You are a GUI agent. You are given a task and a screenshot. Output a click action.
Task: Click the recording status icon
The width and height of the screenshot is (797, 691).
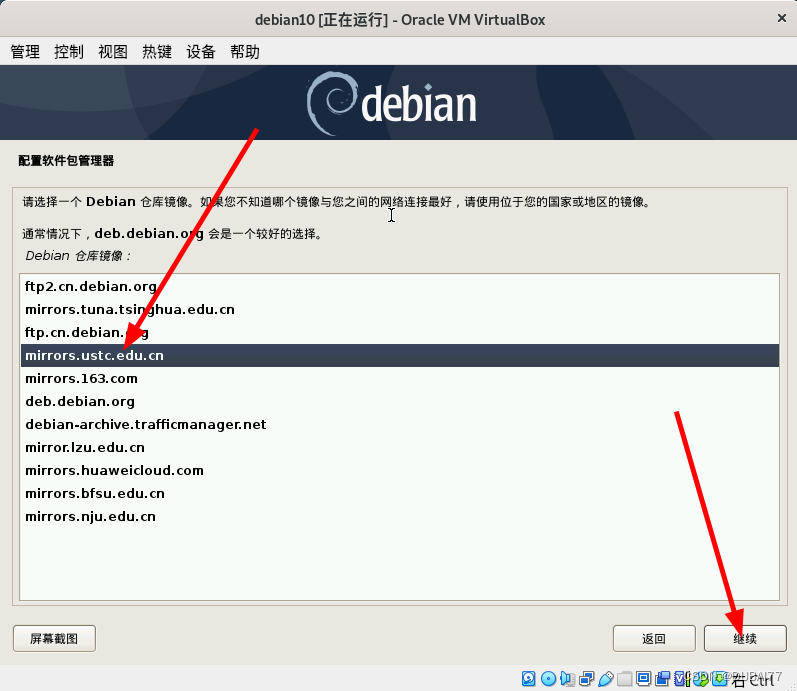662,679
